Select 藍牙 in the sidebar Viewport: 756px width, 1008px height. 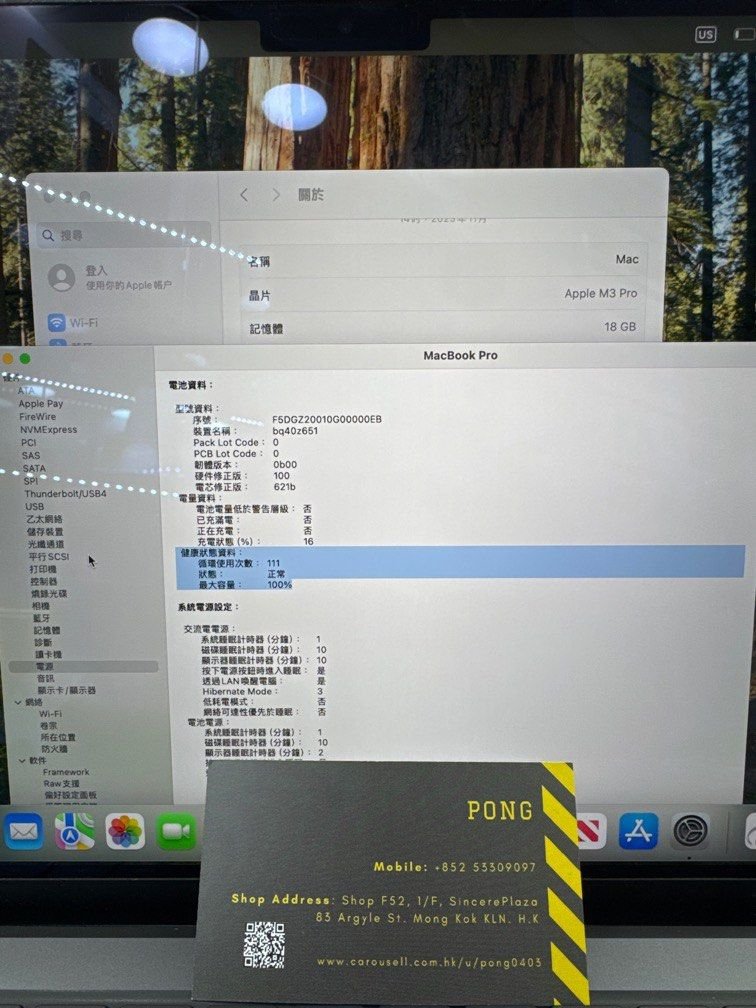(41, 618)
